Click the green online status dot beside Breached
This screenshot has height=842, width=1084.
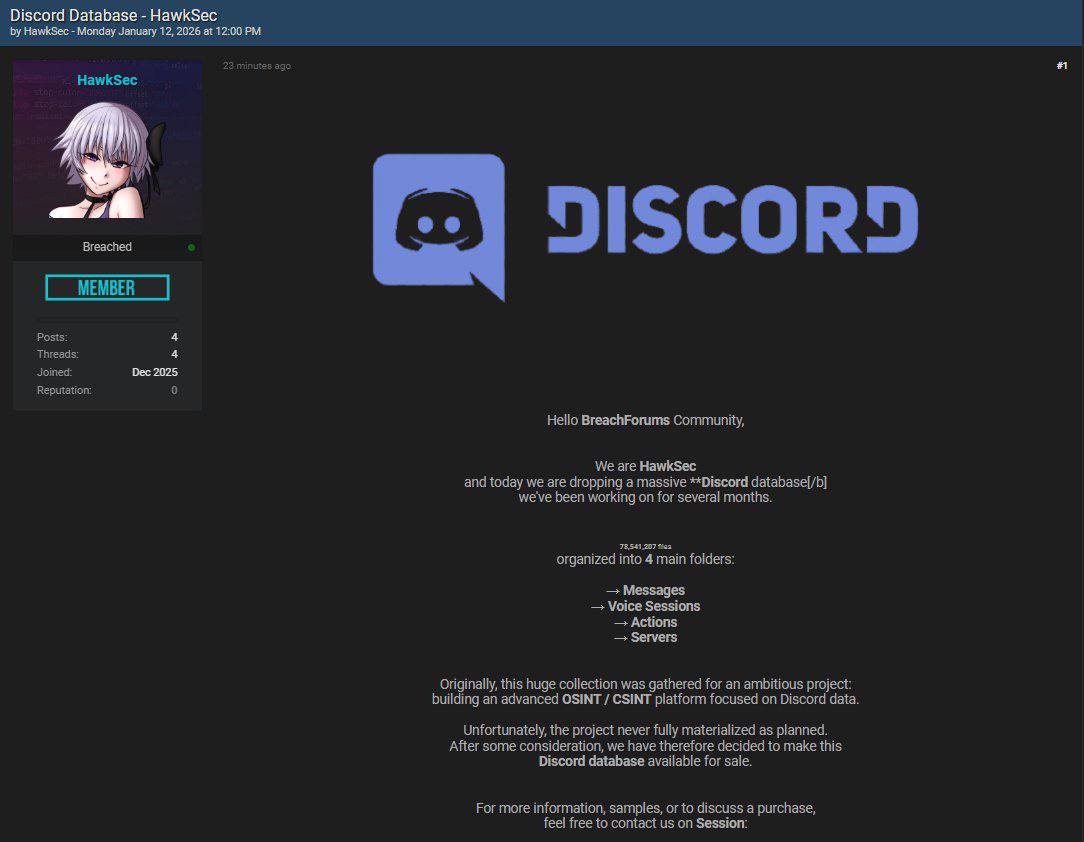click(191, 246)
